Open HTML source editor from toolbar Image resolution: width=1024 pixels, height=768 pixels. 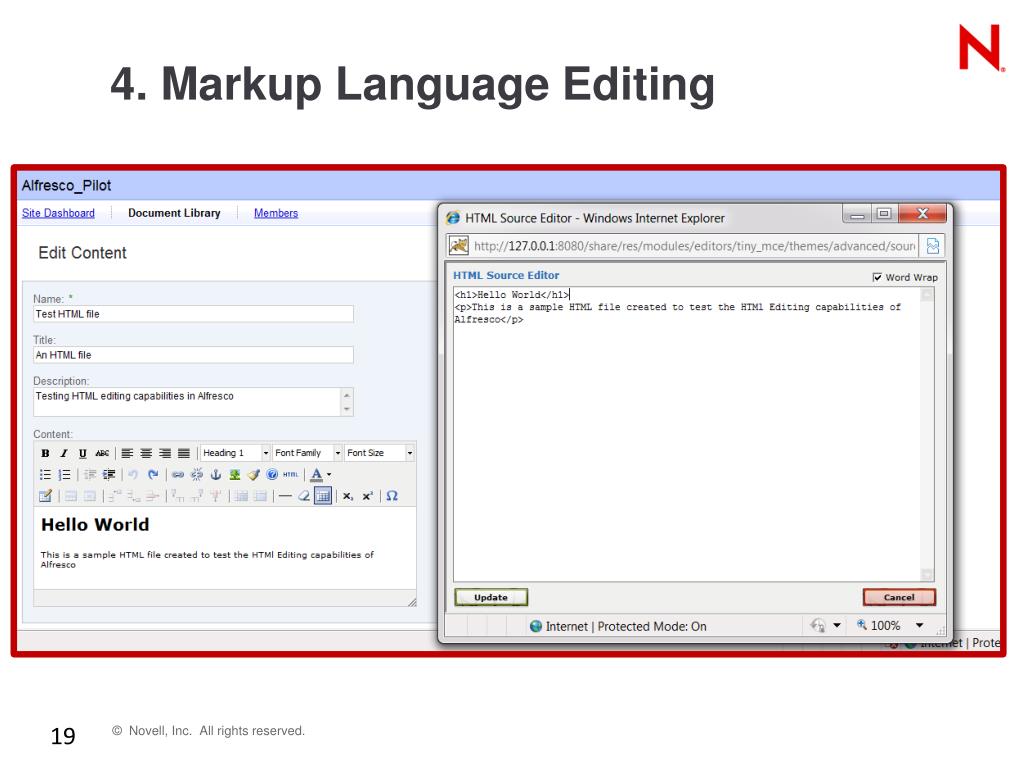coord(291,475)
